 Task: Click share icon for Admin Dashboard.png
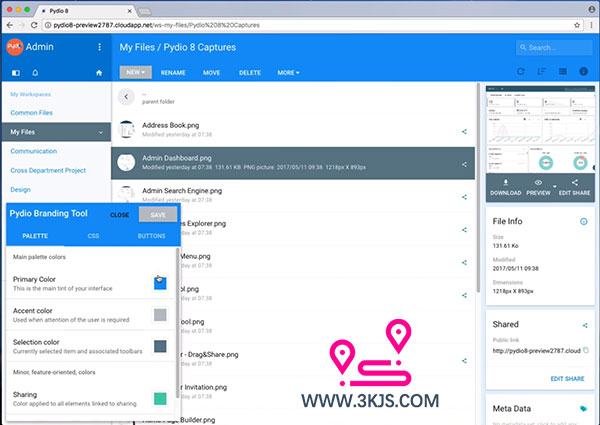pyautogui.click(x=464, y=164)
